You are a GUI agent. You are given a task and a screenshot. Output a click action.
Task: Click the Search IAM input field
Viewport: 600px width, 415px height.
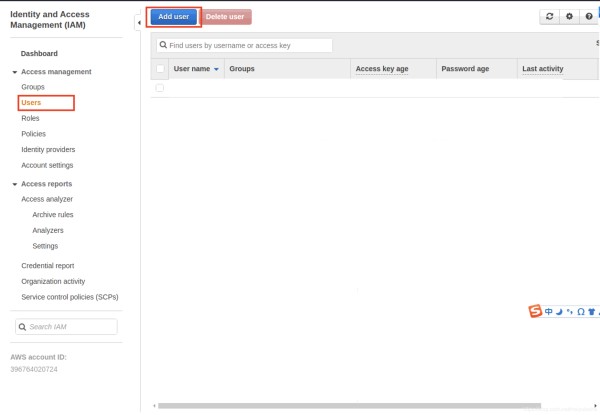[x=66, y=327]
